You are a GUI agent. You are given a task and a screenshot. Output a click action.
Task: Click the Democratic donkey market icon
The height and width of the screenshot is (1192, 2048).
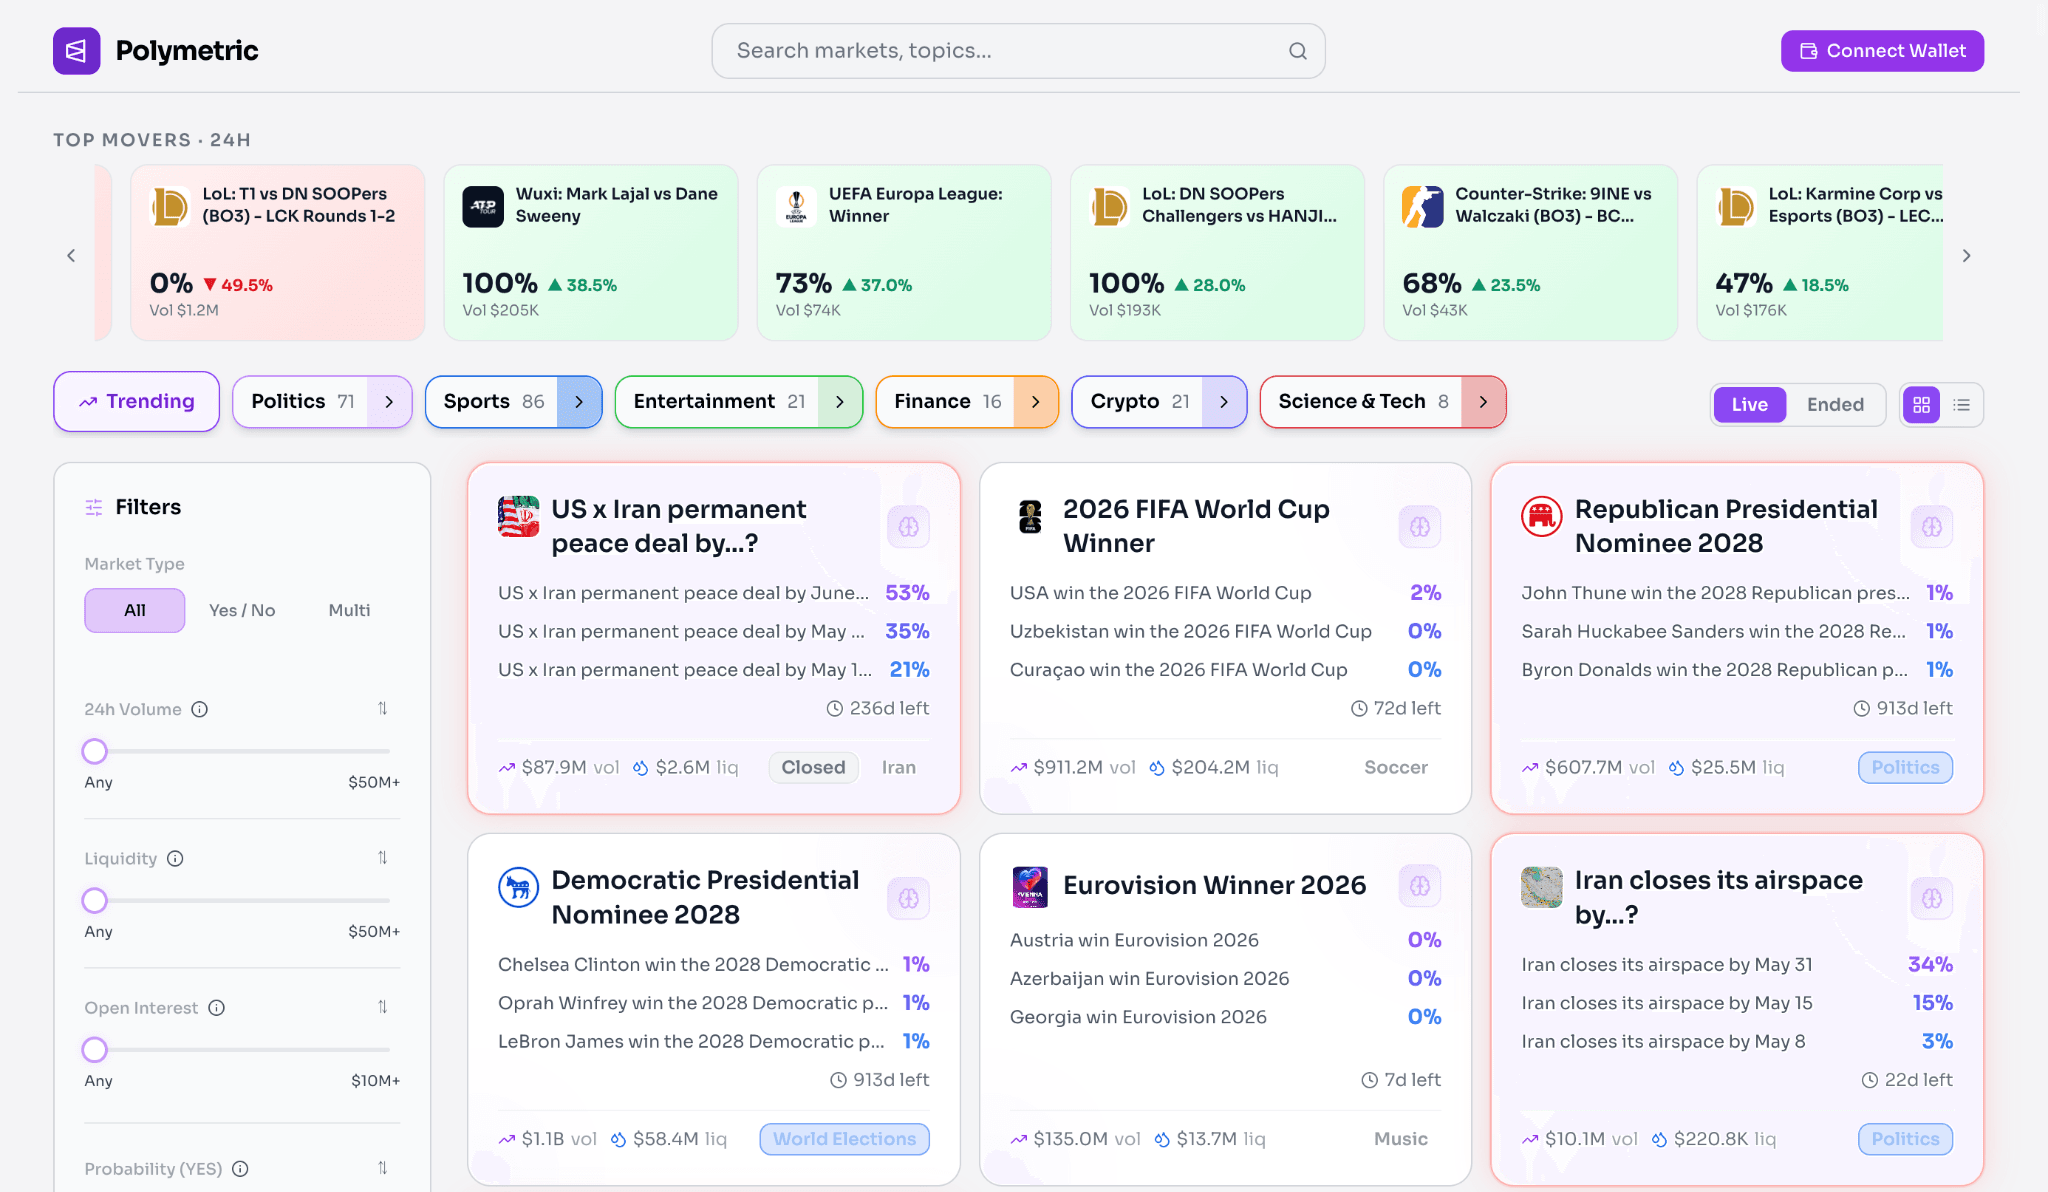[x=518, y=887]
